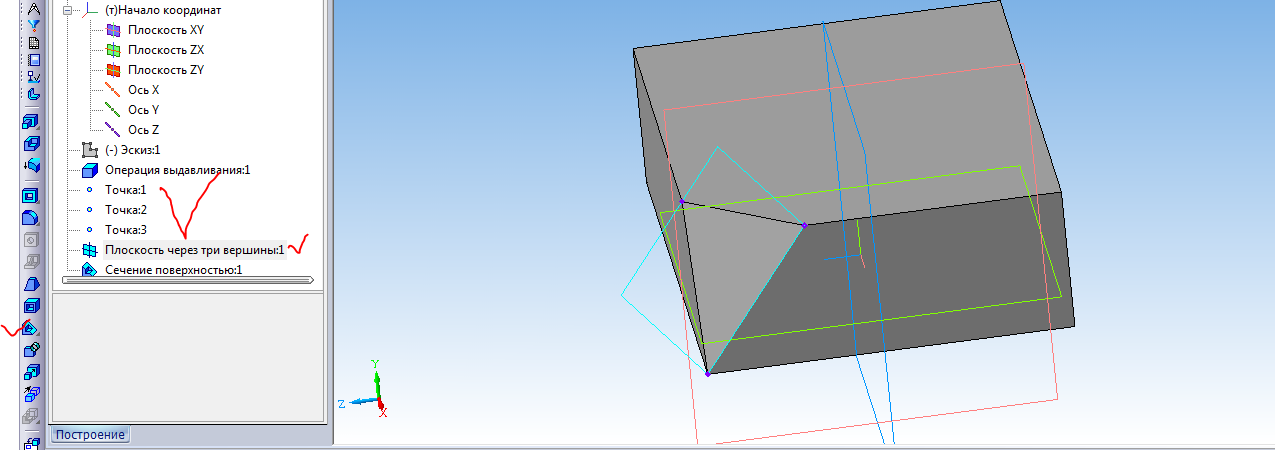
Task: Select Точка:2 in the model tree
Action: pyautogui.click(x=126, y=210)
